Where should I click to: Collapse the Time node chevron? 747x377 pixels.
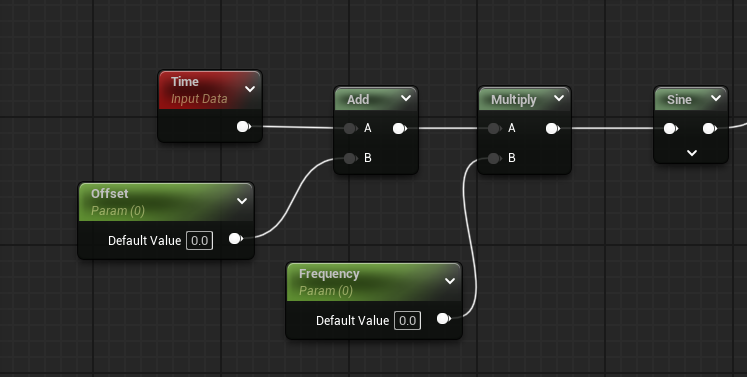pos(250,89)
